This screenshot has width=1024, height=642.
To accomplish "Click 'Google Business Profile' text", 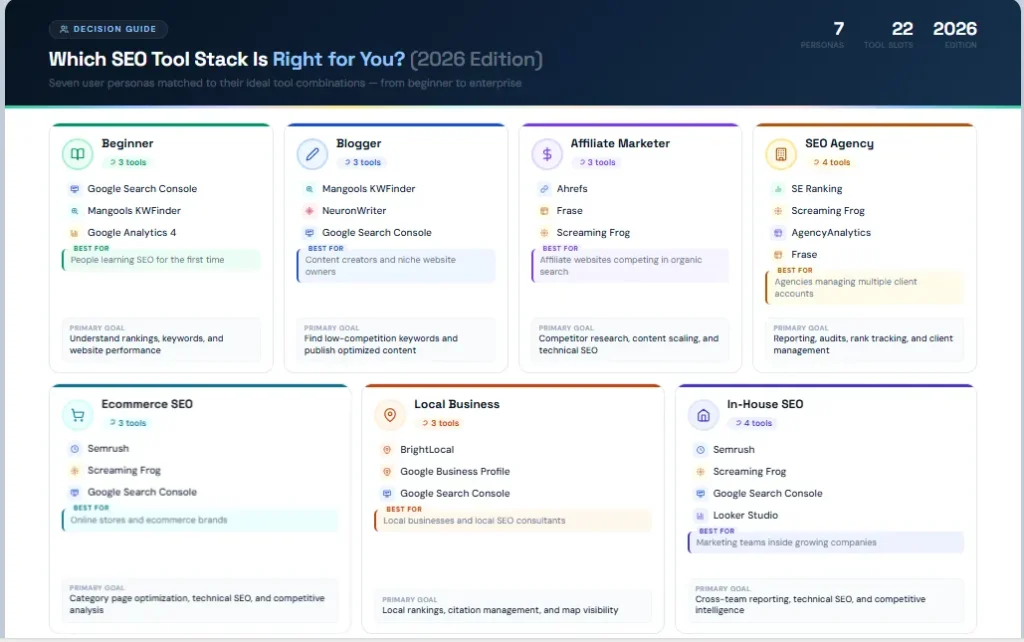I will (x=455, y=472).
